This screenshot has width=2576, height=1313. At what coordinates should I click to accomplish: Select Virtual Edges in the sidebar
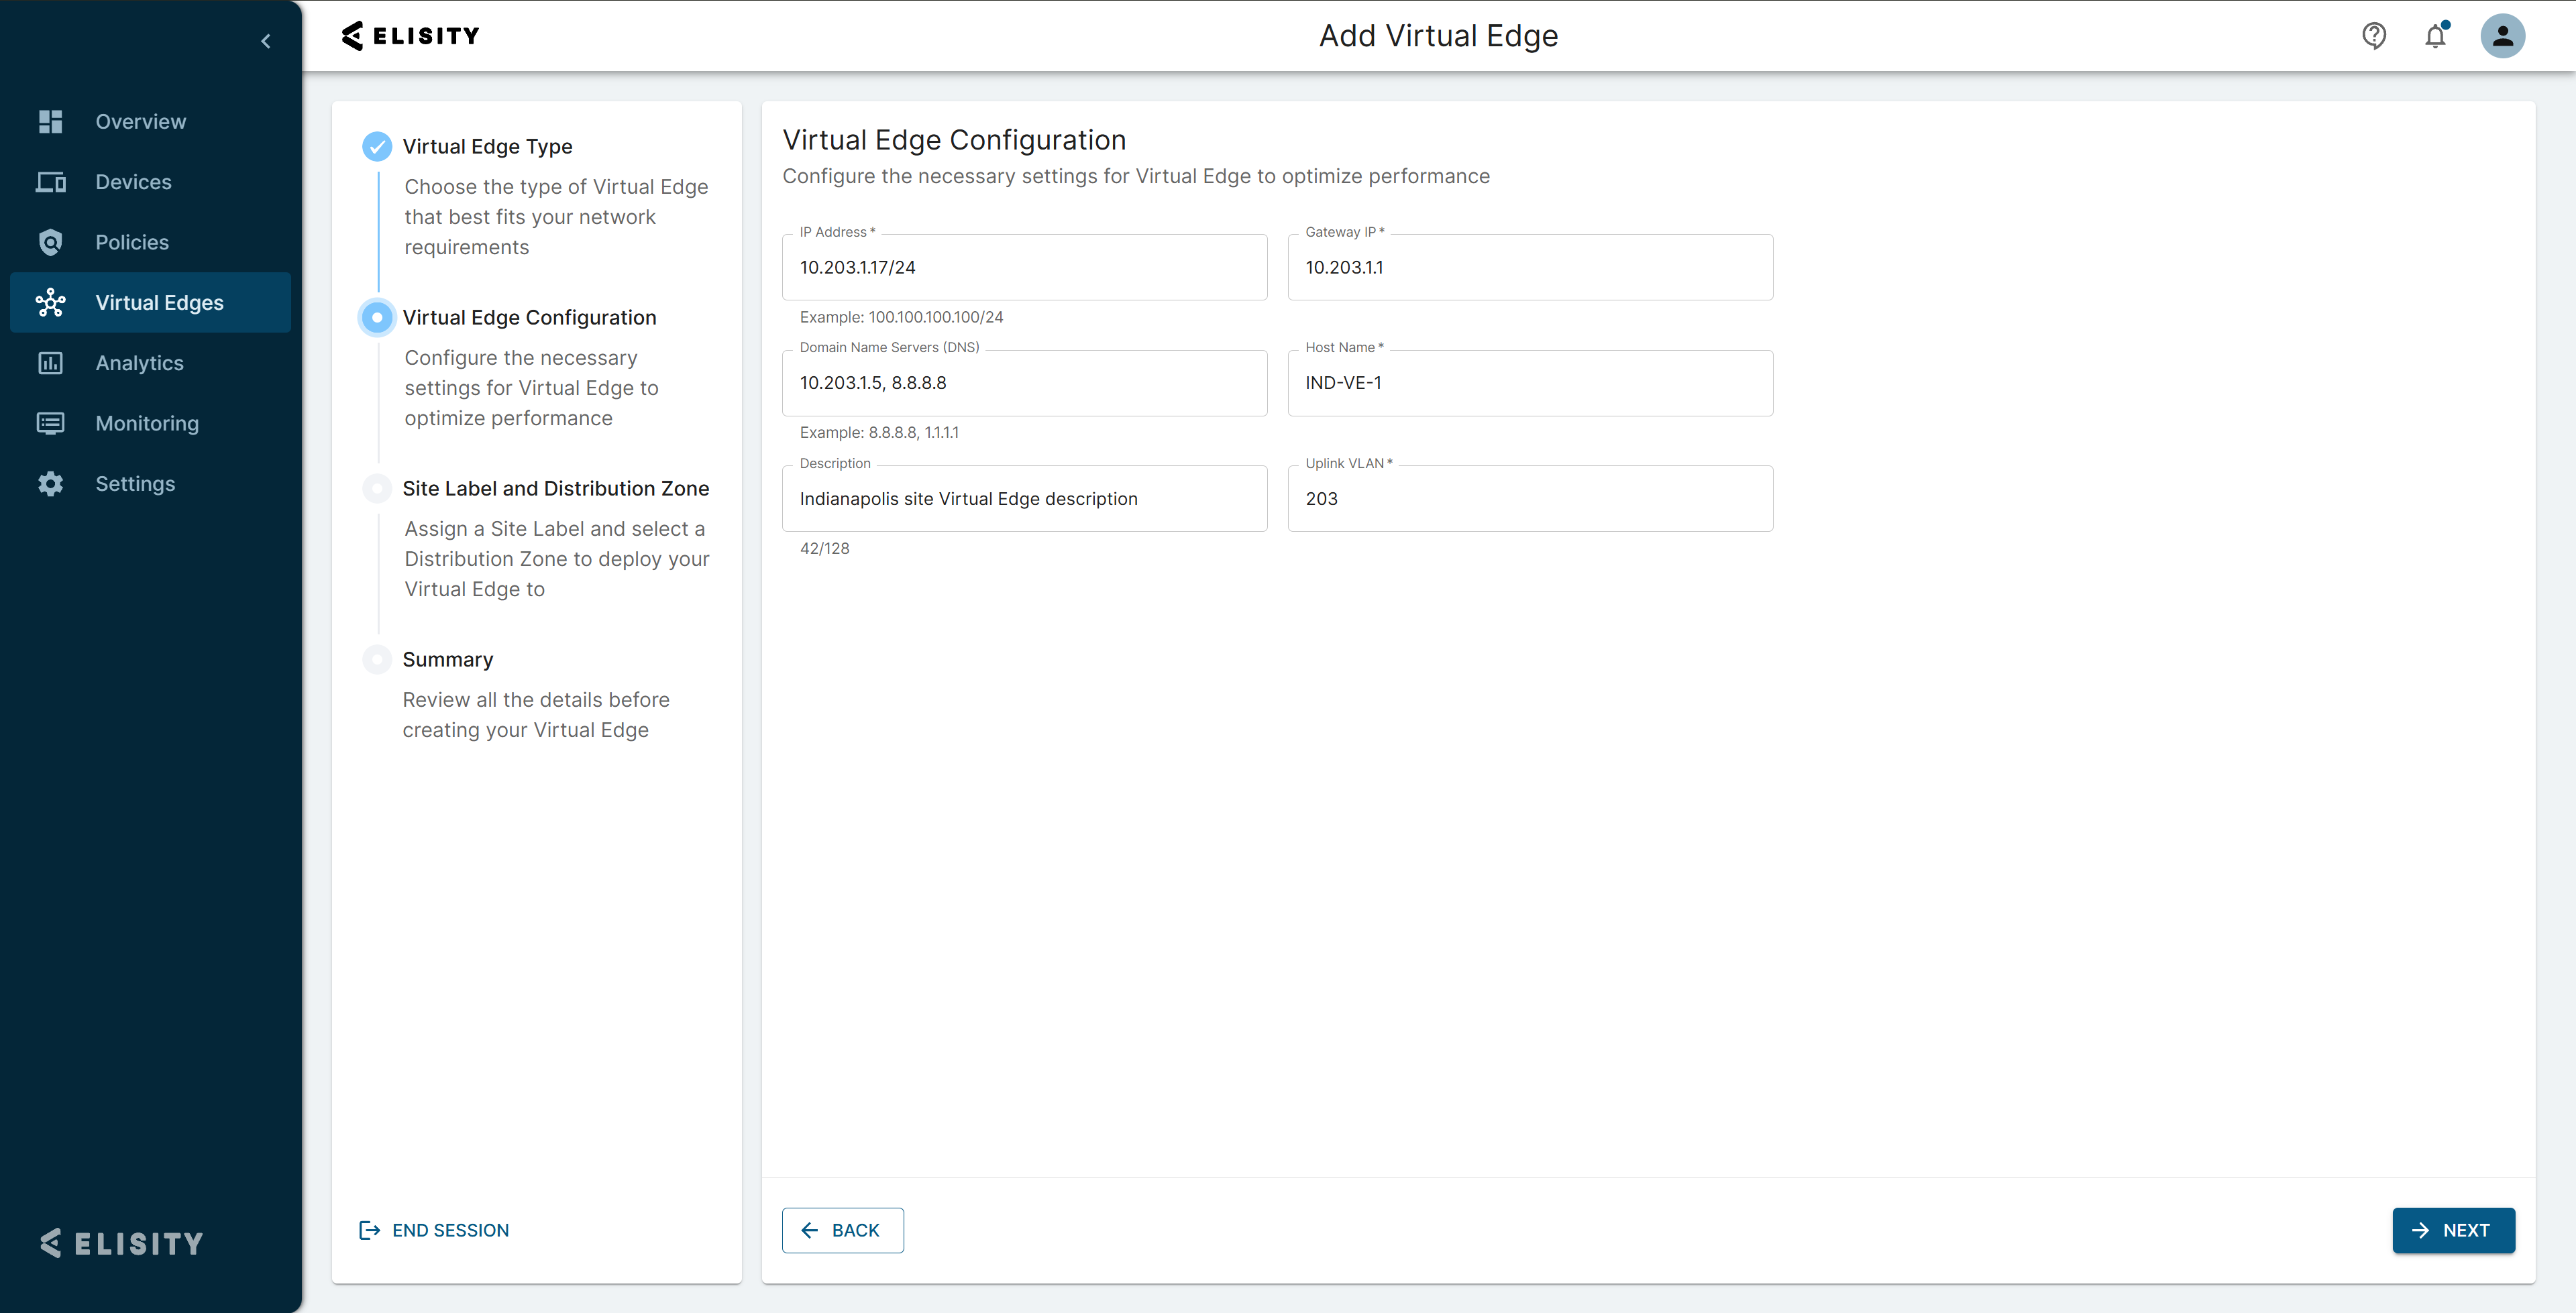click(150, 302)
